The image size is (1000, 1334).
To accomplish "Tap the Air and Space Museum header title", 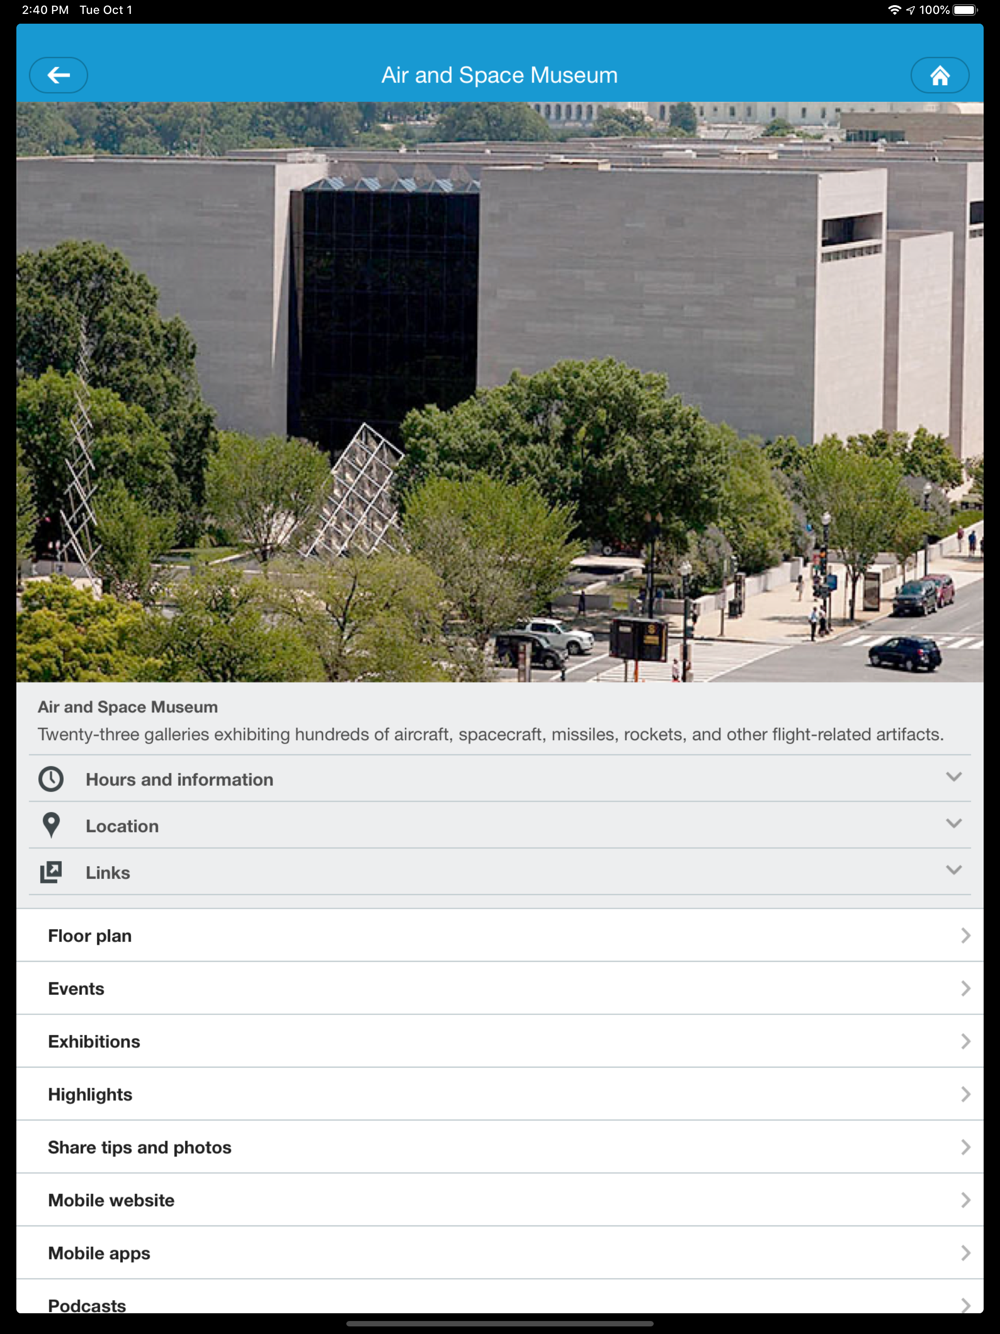I will (x=499, y=75).
